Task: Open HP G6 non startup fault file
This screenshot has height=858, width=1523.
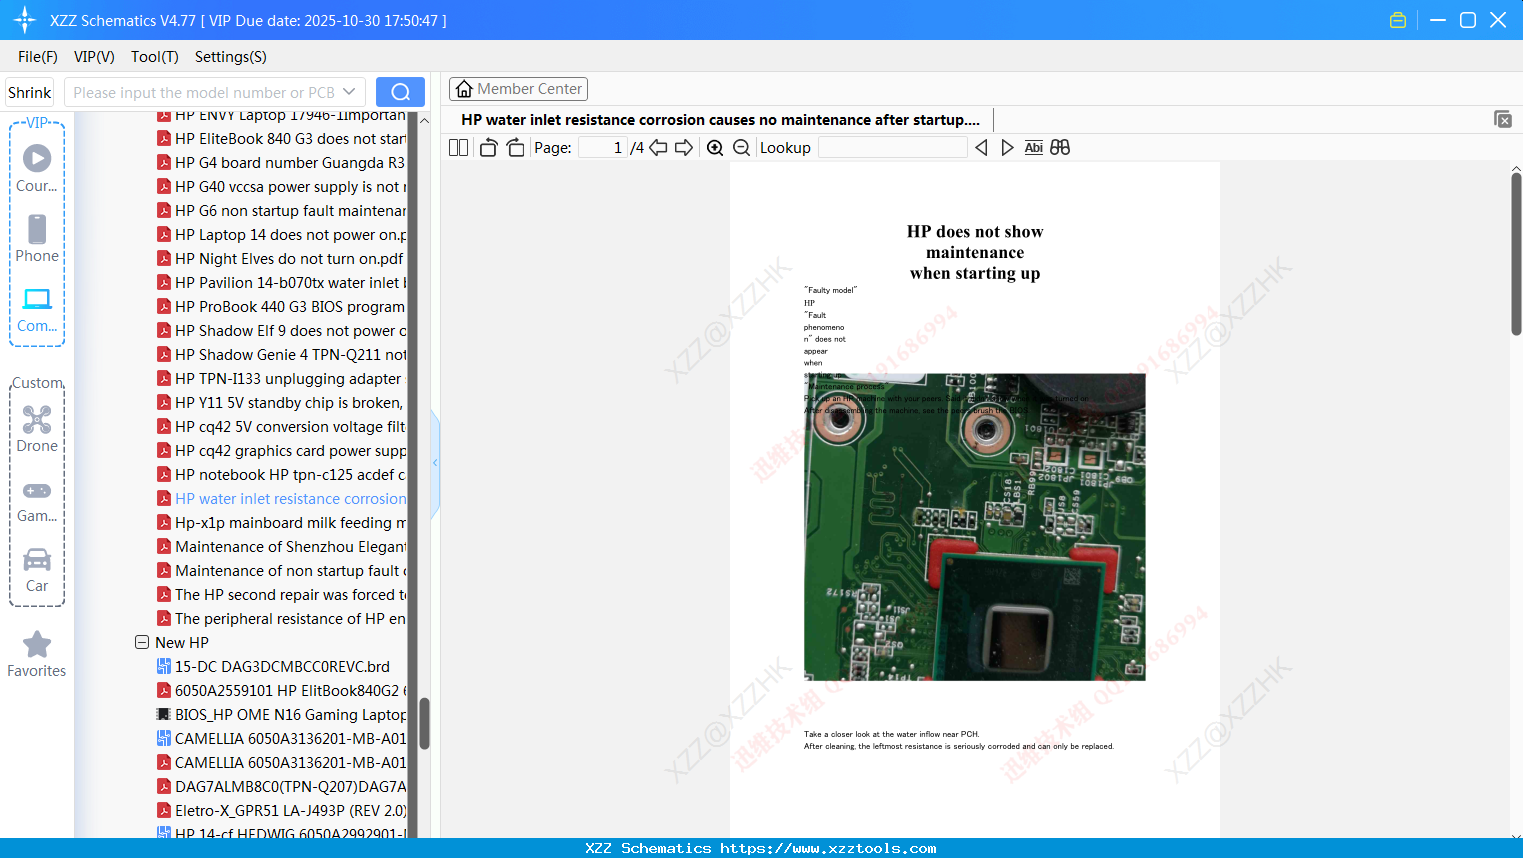Action: [281, 211]
